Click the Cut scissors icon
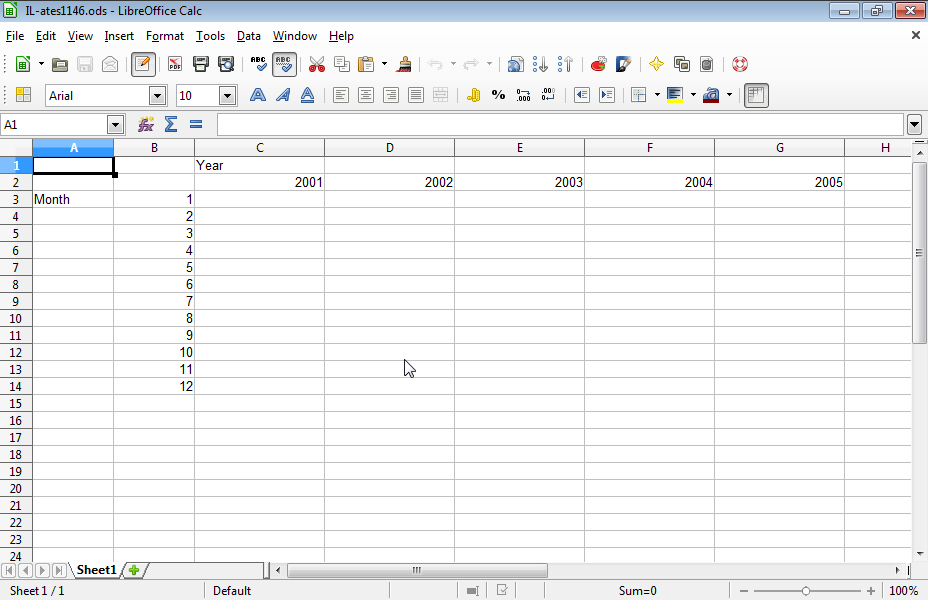 coord(317,64)
